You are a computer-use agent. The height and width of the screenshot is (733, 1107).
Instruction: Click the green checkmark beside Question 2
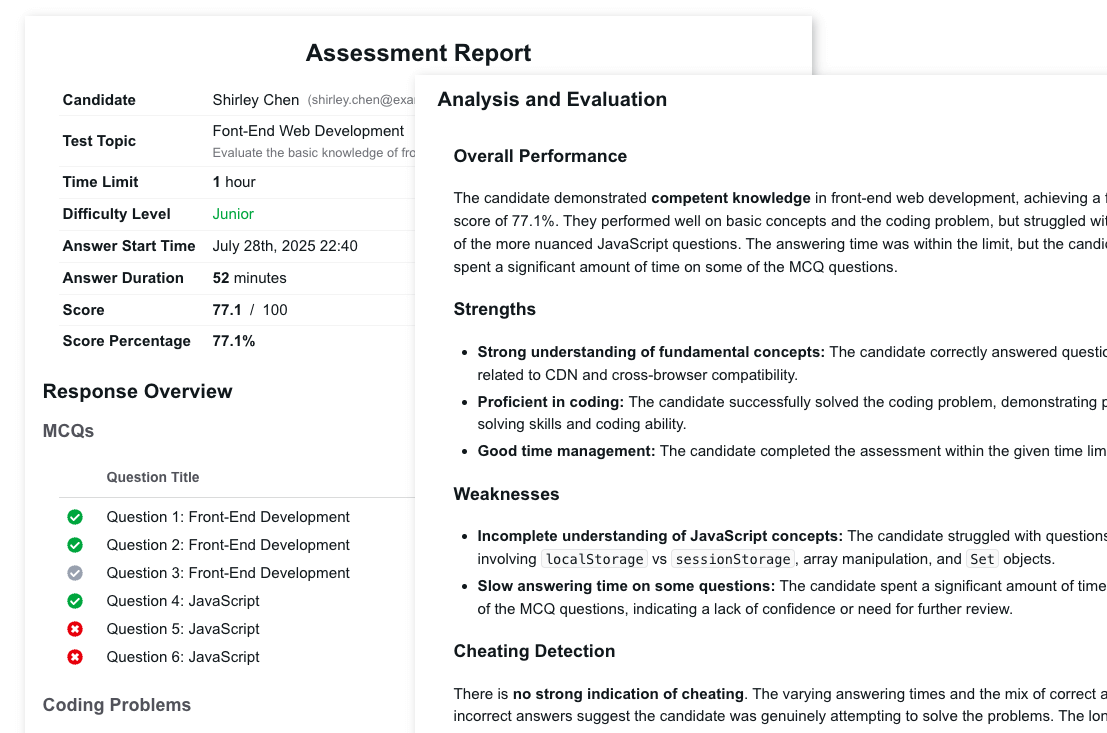[74, 545]
